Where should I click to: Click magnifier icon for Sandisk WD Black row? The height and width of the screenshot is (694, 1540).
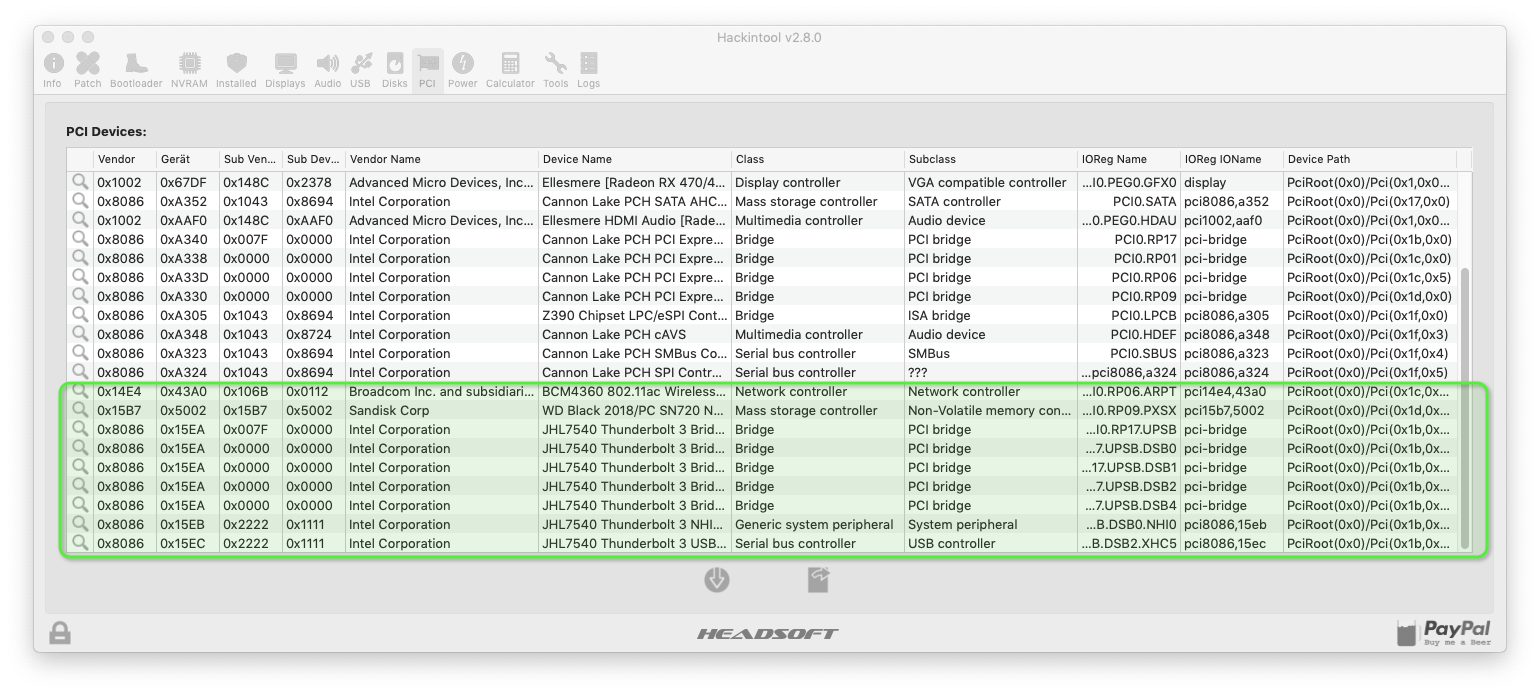(80, 410)
